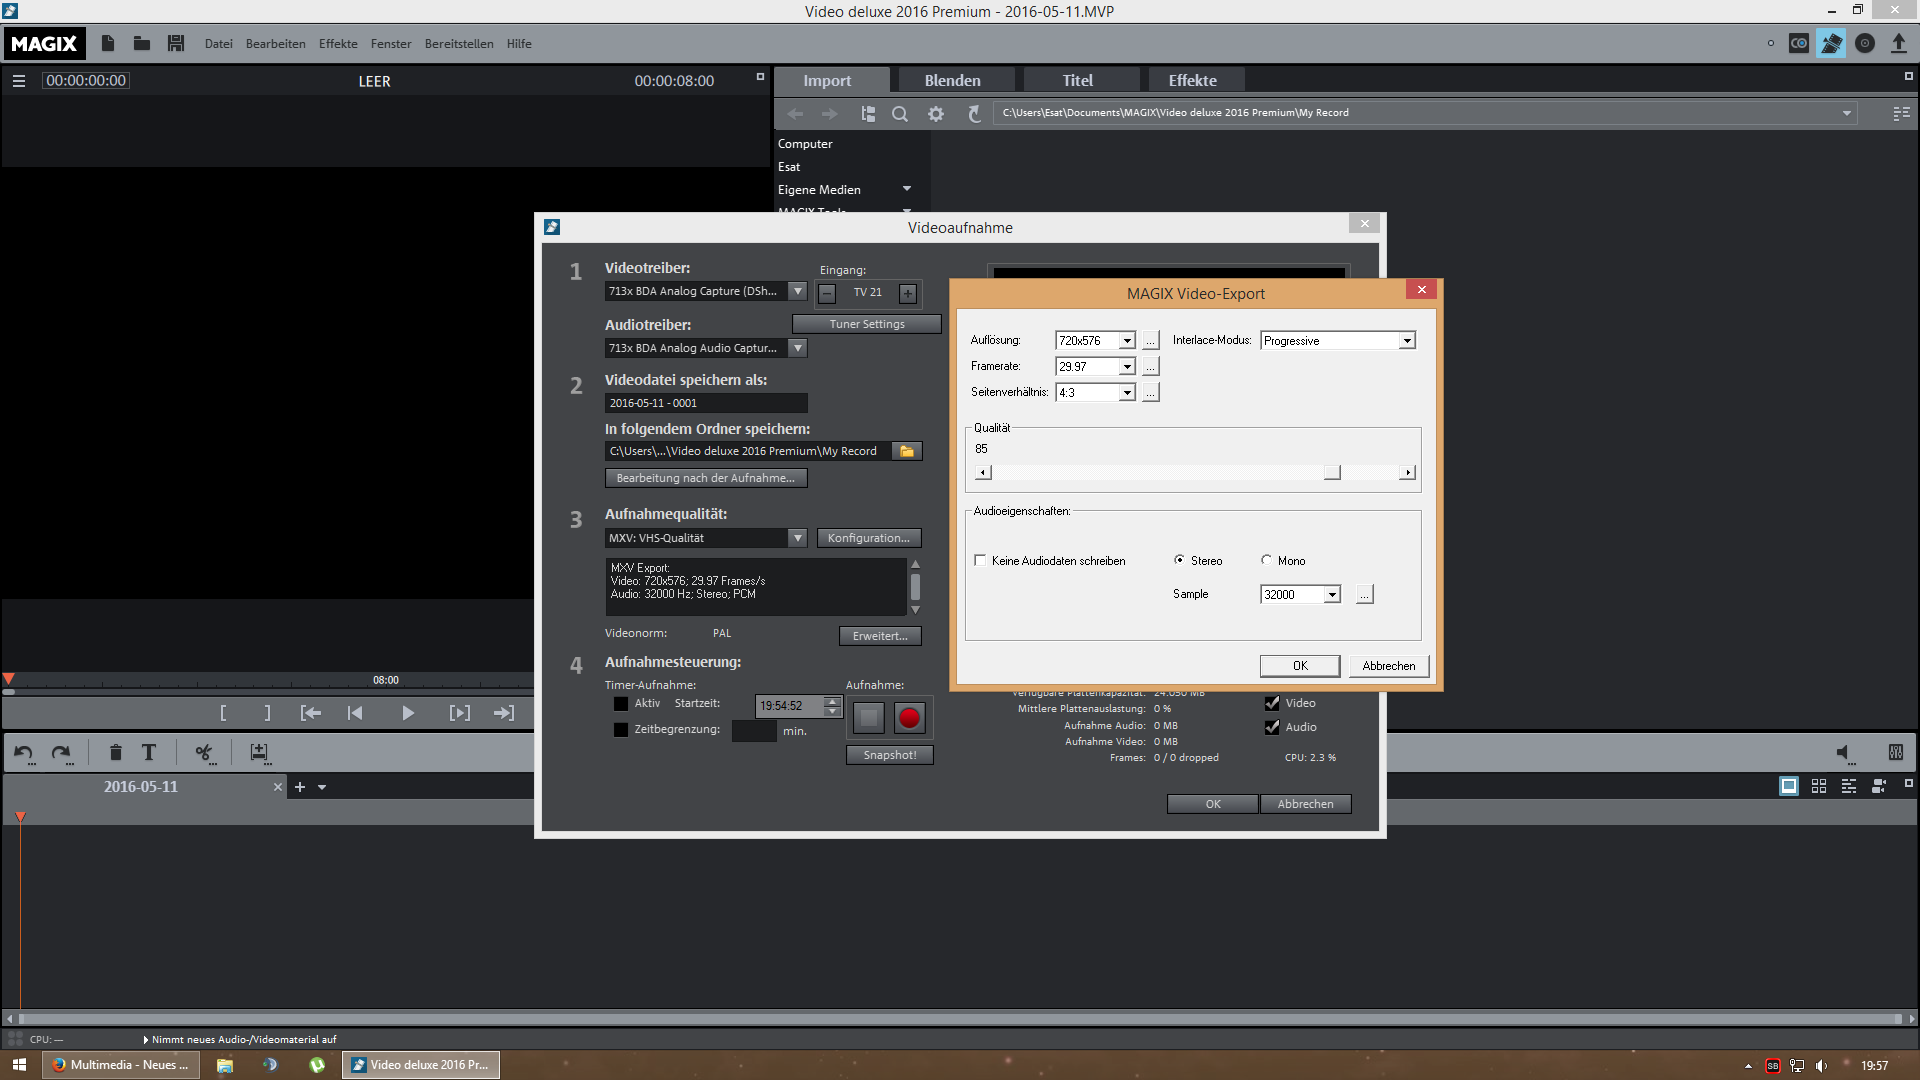Toggle the Aktiv timer checkbox
Viewport: 1920px width, 1080px height.
tap(621, 704)
